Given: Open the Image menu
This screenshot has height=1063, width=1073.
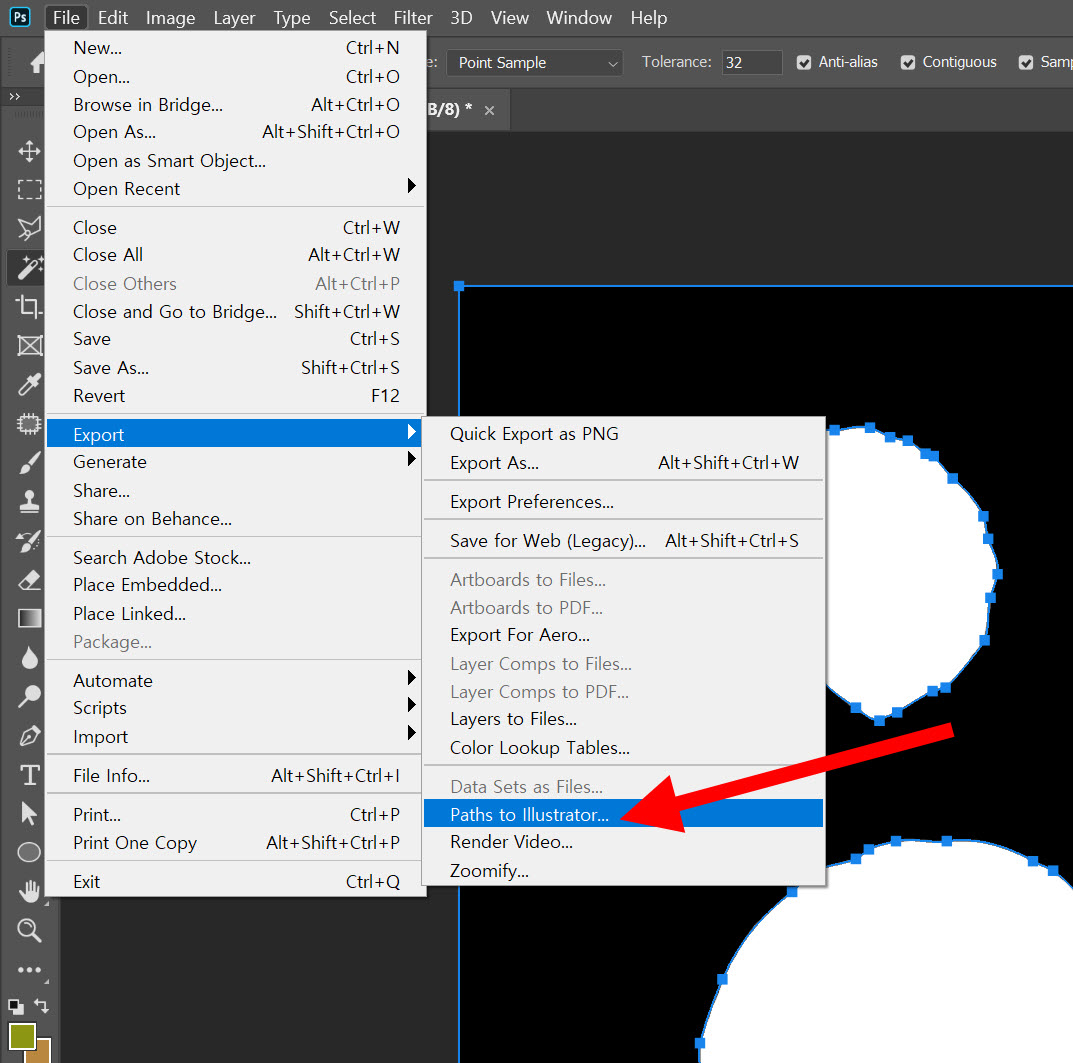Looking at the screenshot, I should pos(170,18).
